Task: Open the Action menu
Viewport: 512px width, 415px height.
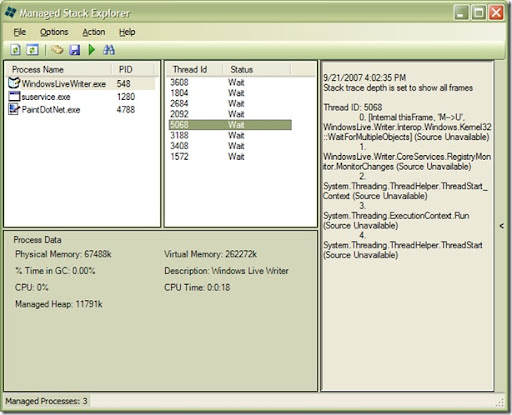Action: tap(94, 32)
